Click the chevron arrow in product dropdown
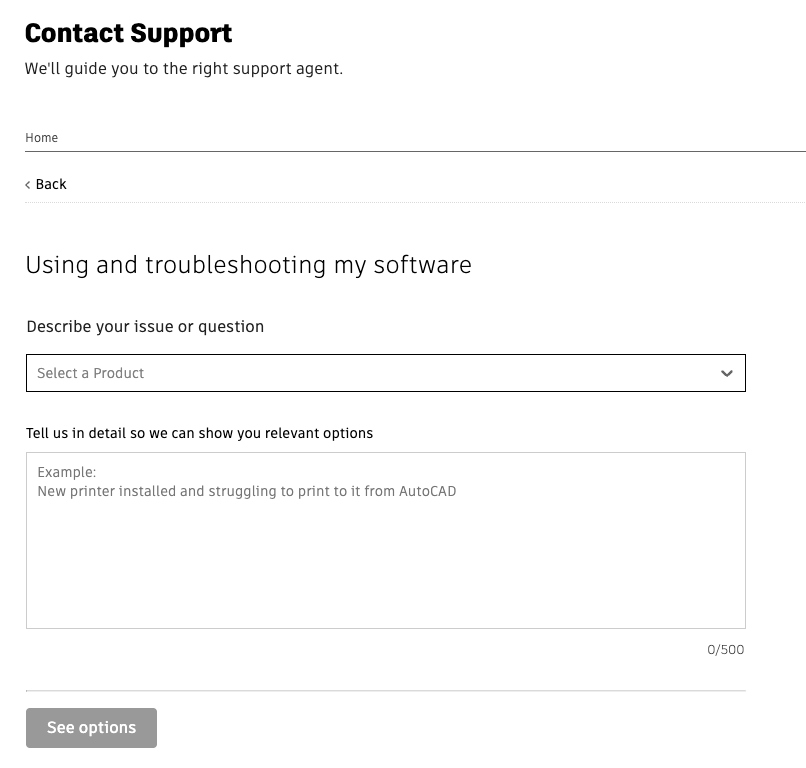This screenshot has height=768, width=806. (x=727, y=374)
